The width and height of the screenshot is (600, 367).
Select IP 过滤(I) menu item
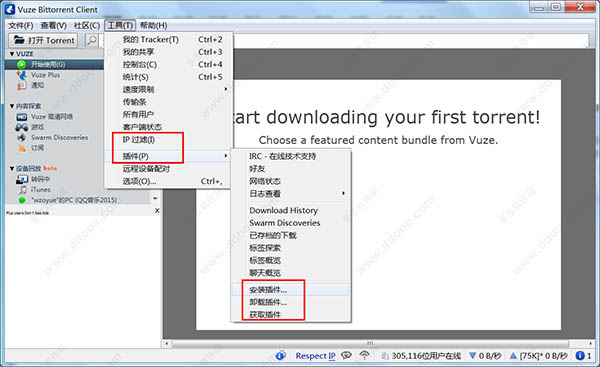(168, 140)
